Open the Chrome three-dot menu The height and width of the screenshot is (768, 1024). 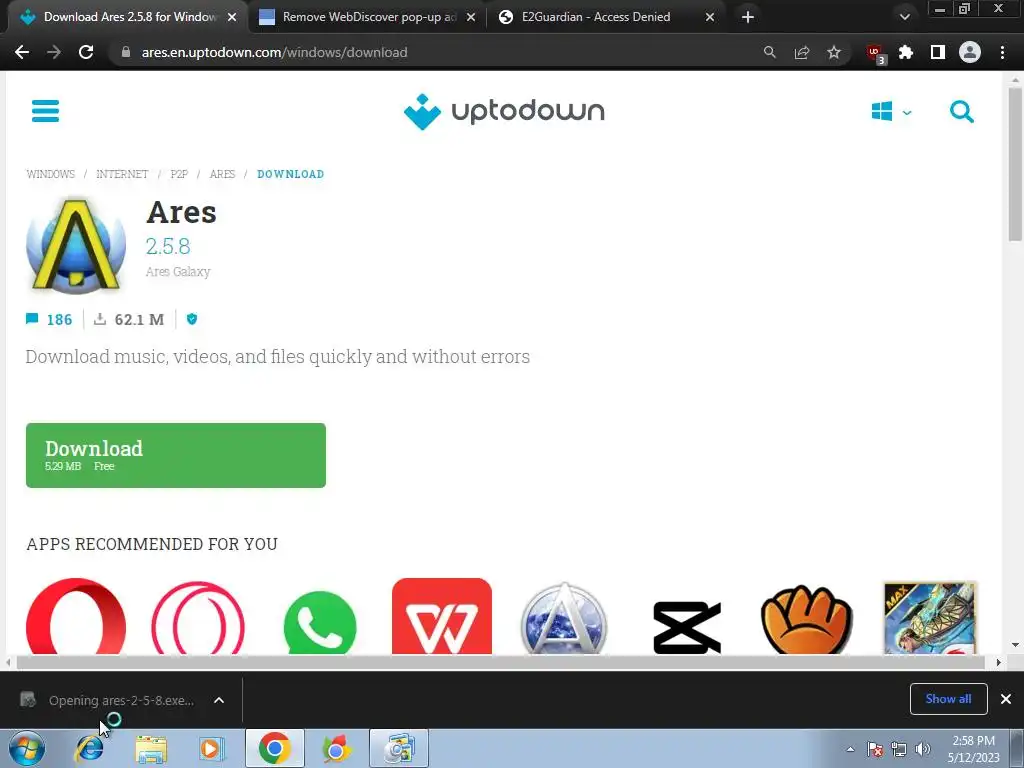(1002, 52)
